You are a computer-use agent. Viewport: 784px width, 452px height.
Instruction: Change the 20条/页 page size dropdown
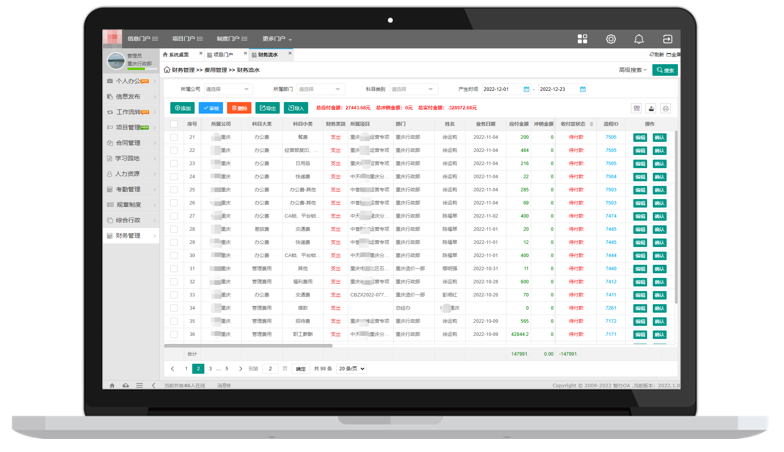351,369
